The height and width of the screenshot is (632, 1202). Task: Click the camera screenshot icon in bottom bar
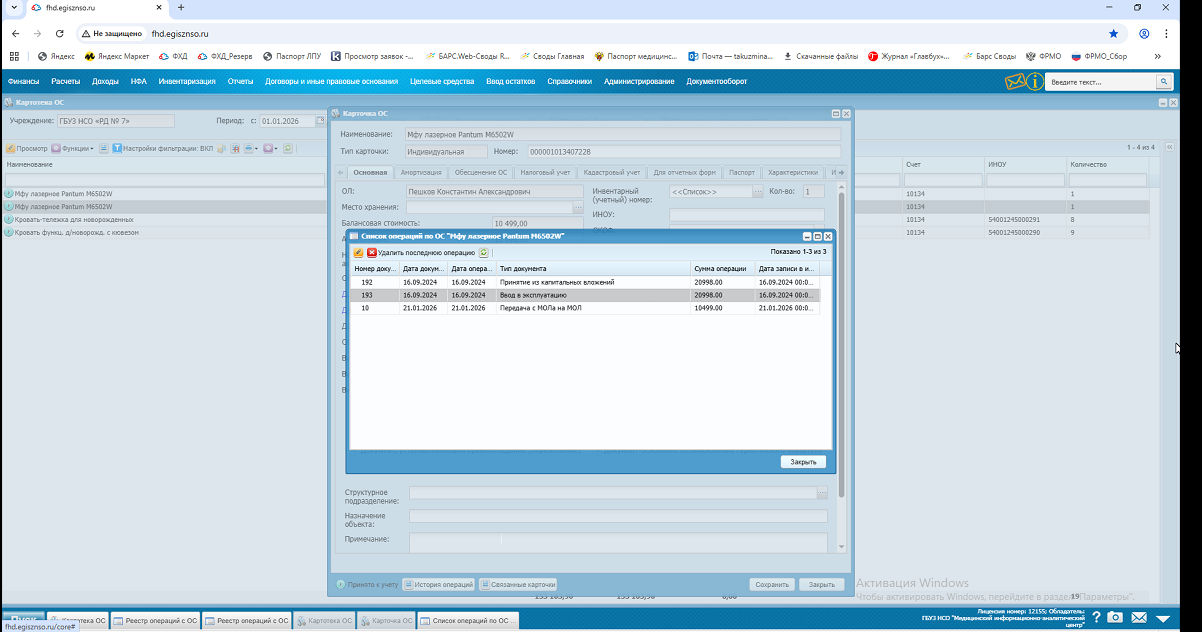pos(1115,618)
